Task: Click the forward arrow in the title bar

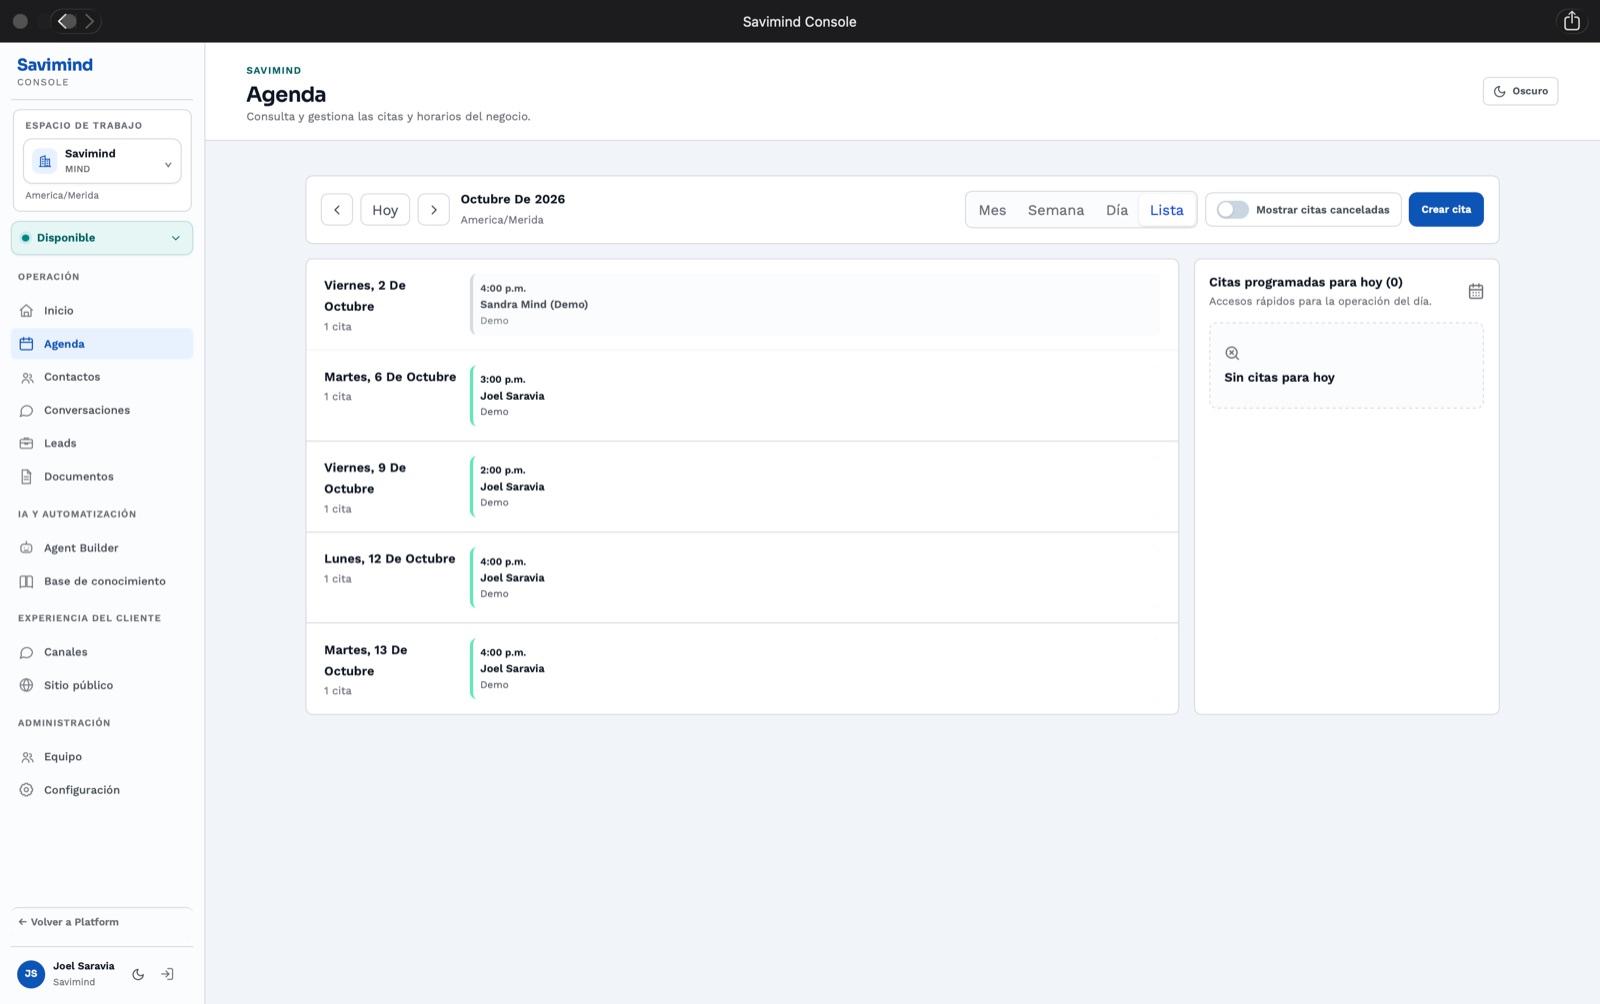Action: pyautogui.click(x=89, y=21)
